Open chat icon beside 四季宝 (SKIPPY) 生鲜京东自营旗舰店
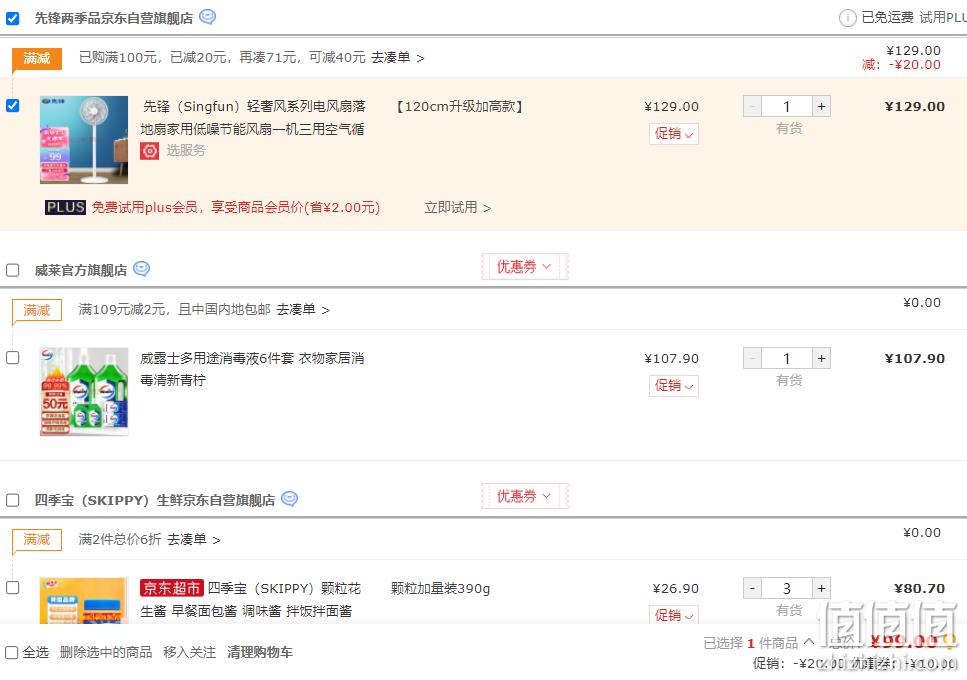 [x=289, y=499]
